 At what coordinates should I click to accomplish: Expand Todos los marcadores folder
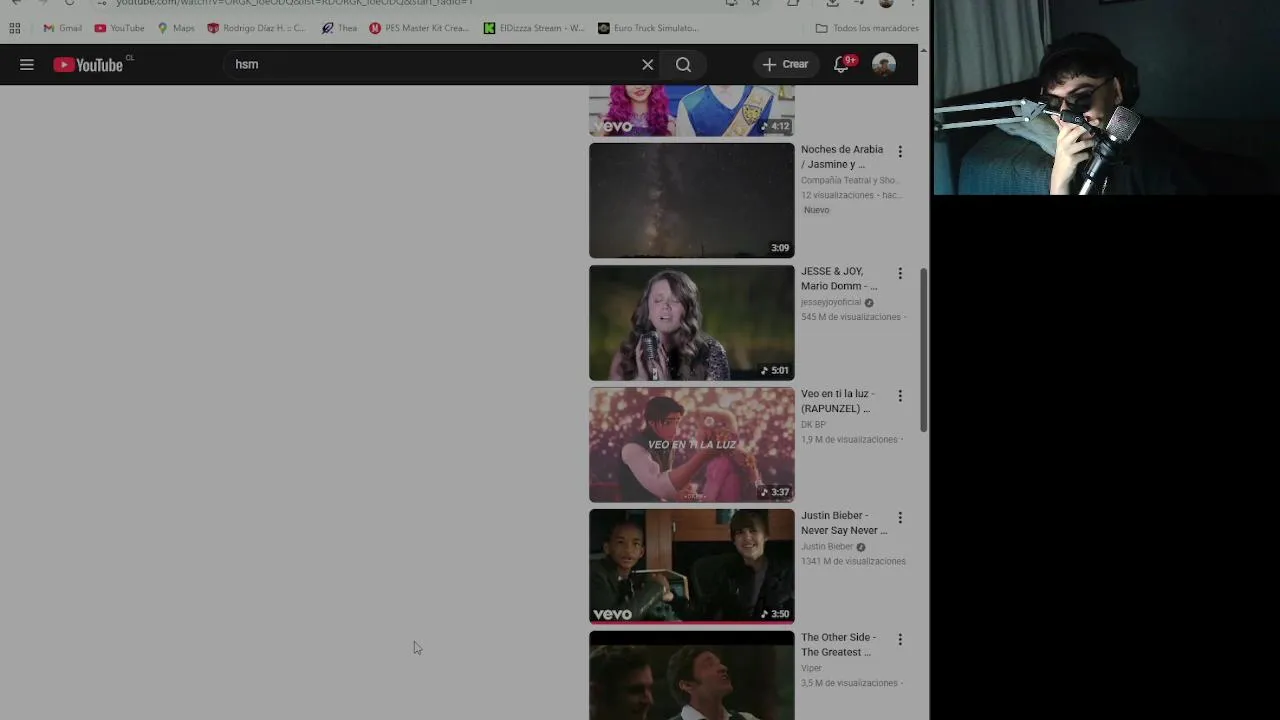point(867,28)
